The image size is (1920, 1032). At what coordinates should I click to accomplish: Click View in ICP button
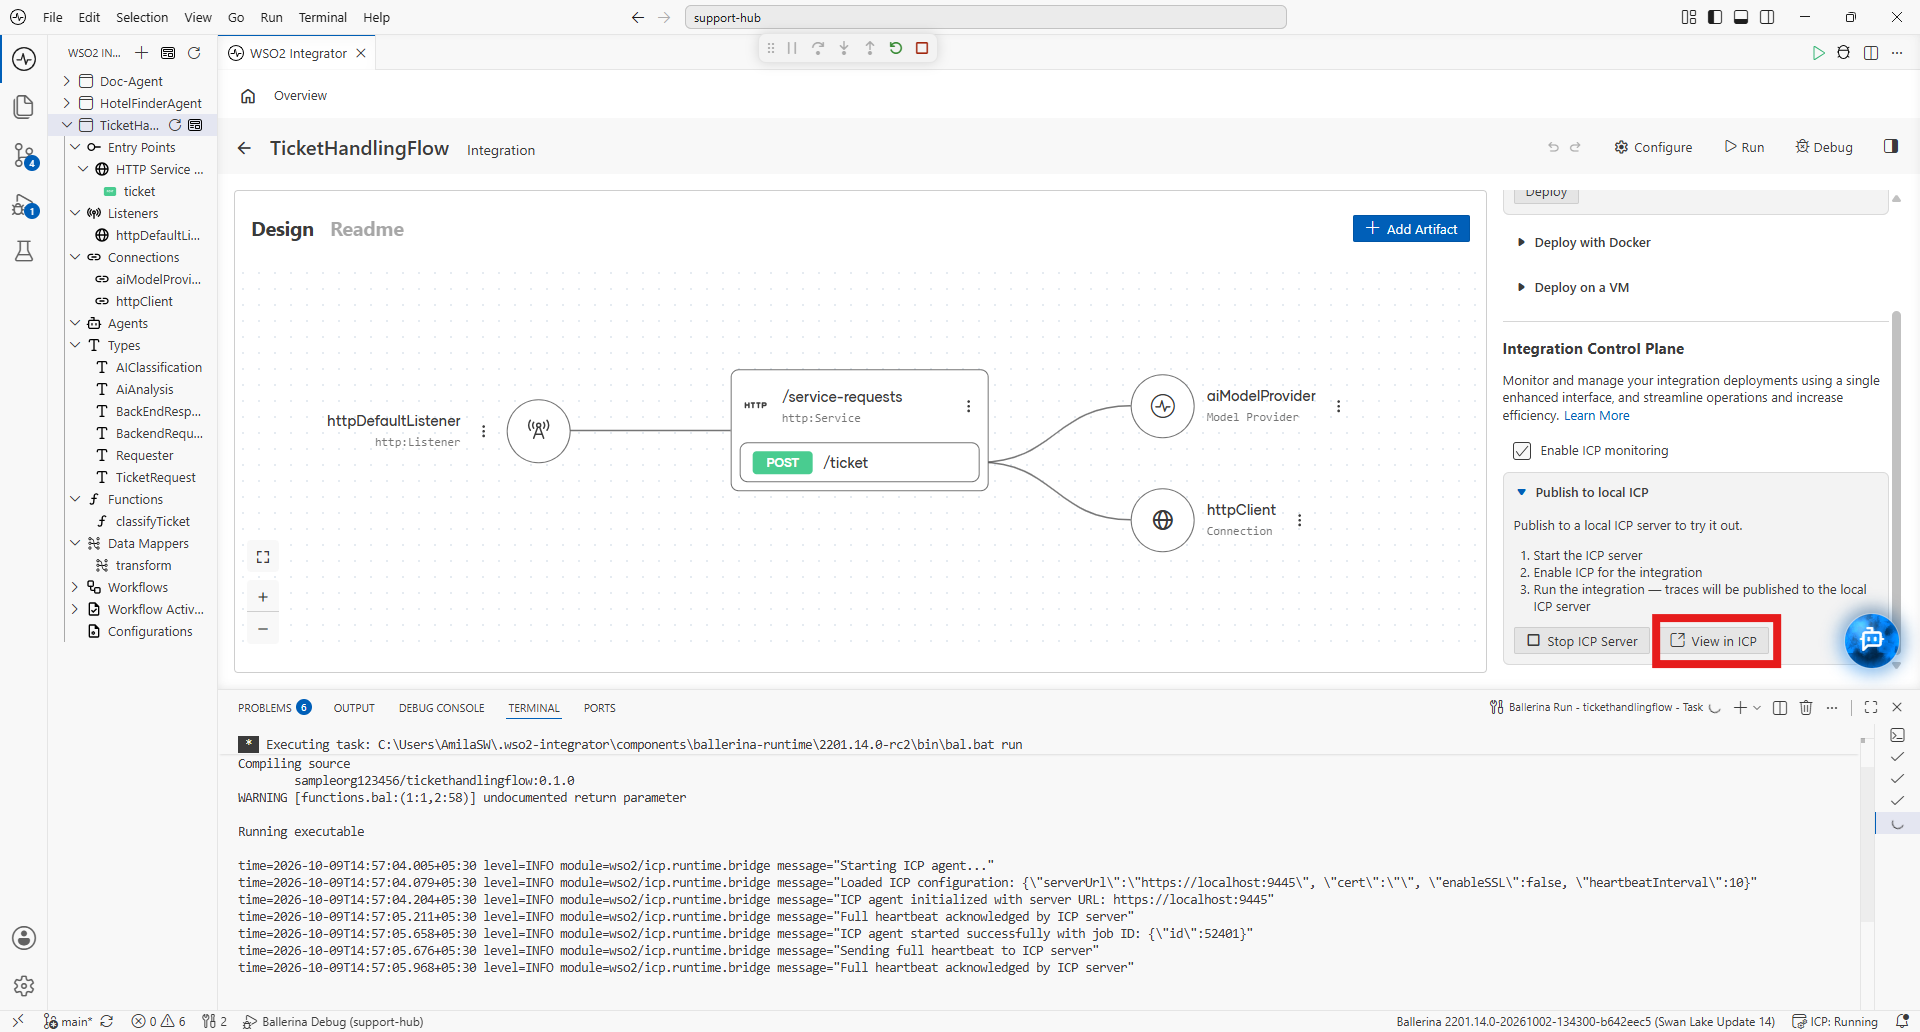coord(1714,641)
